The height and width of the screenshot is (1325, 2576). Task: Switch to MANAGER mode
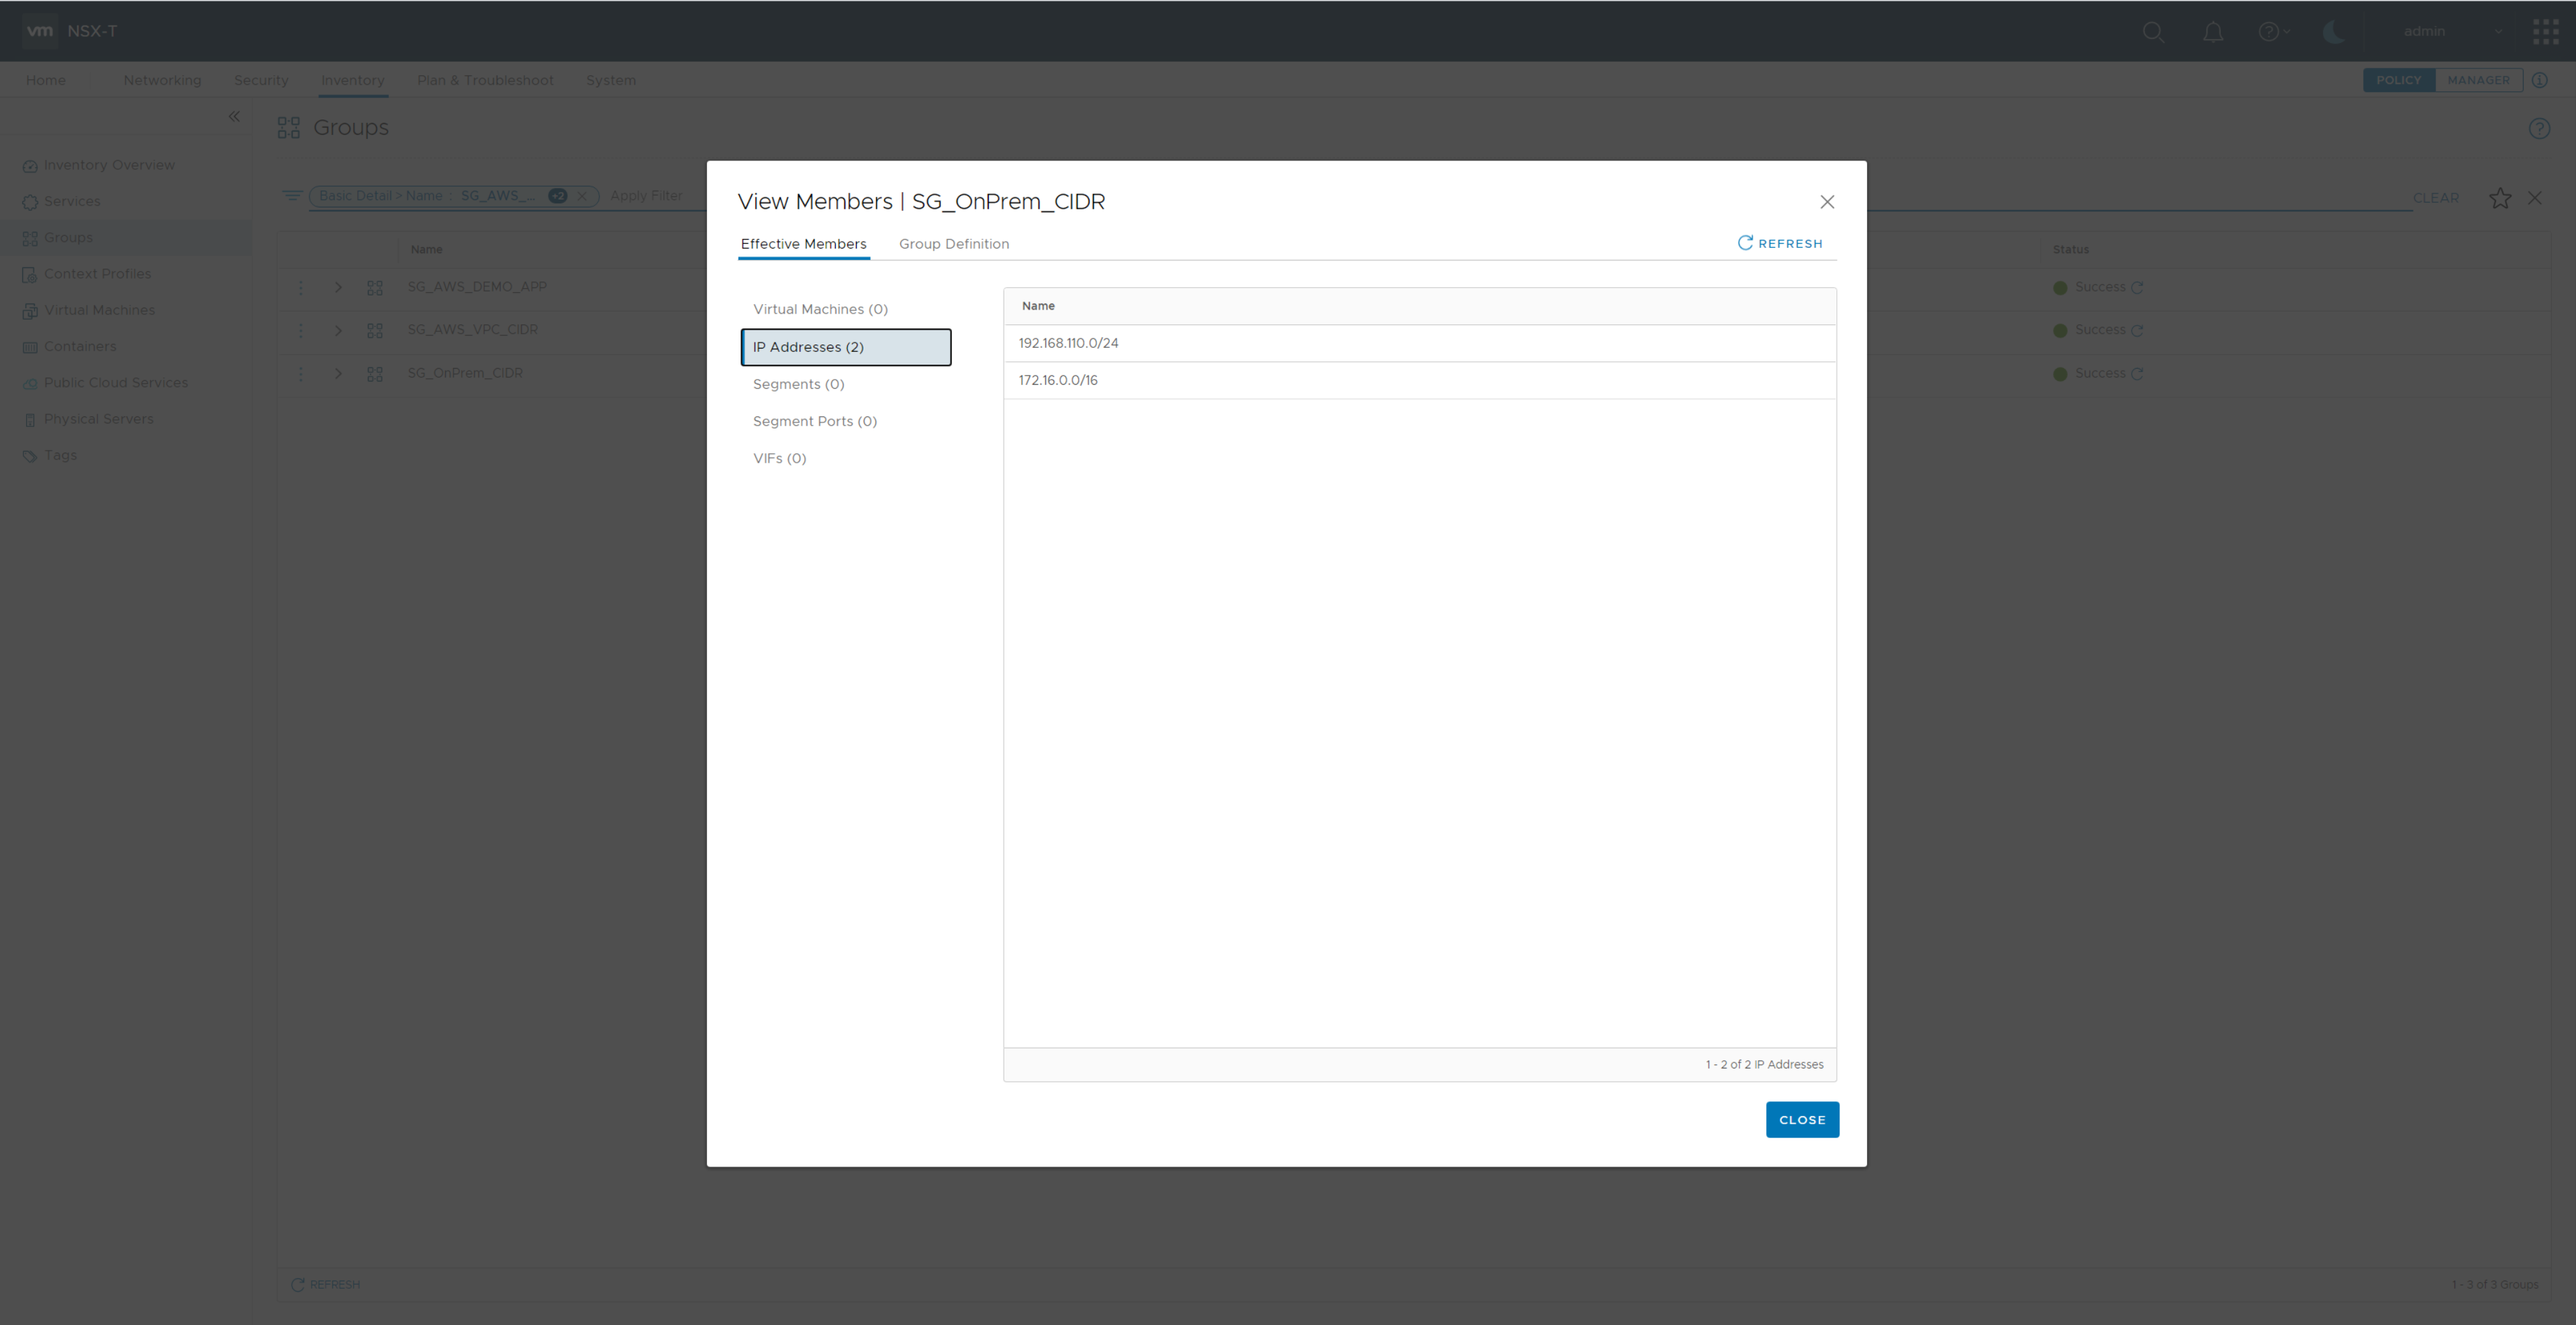click(x=2478, y=80)
